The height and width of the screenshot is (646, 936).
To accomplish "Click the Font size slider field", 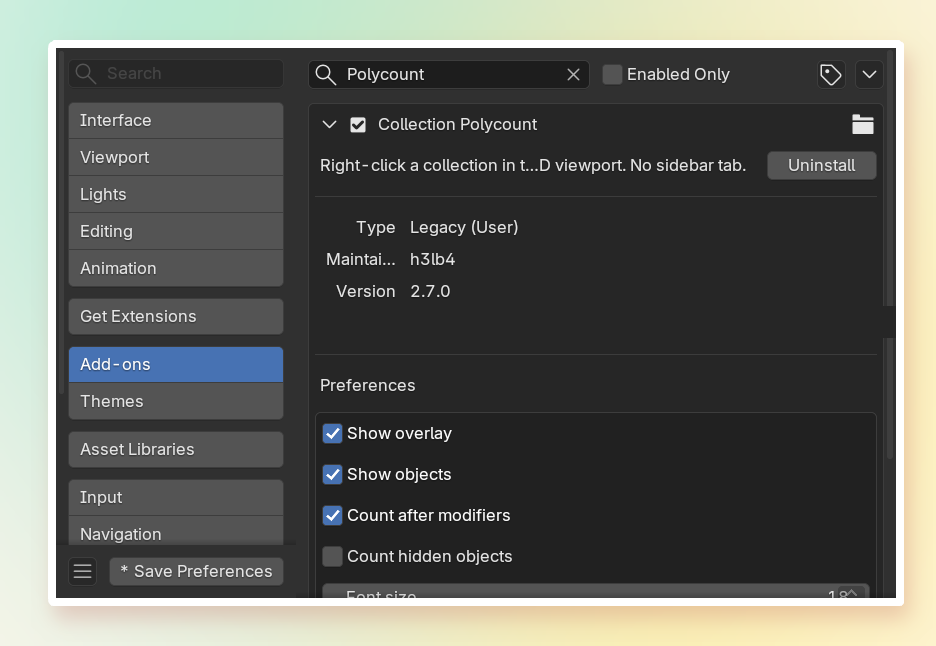I will click(596, 591).
